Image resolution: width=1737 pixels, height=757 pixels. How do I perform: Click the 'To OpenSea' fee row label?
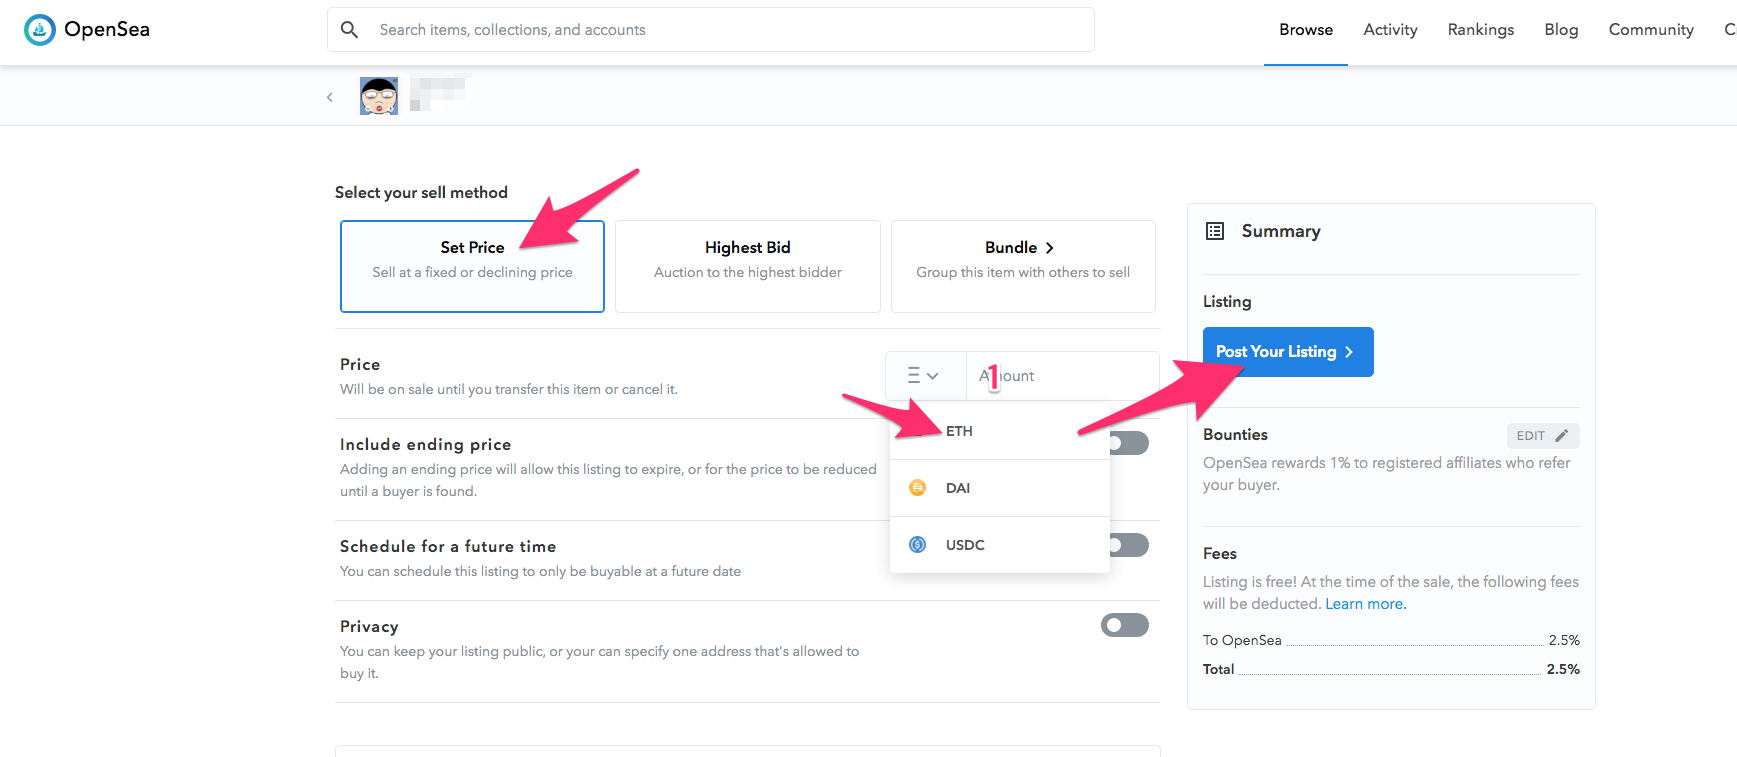tap(1242, 640)
